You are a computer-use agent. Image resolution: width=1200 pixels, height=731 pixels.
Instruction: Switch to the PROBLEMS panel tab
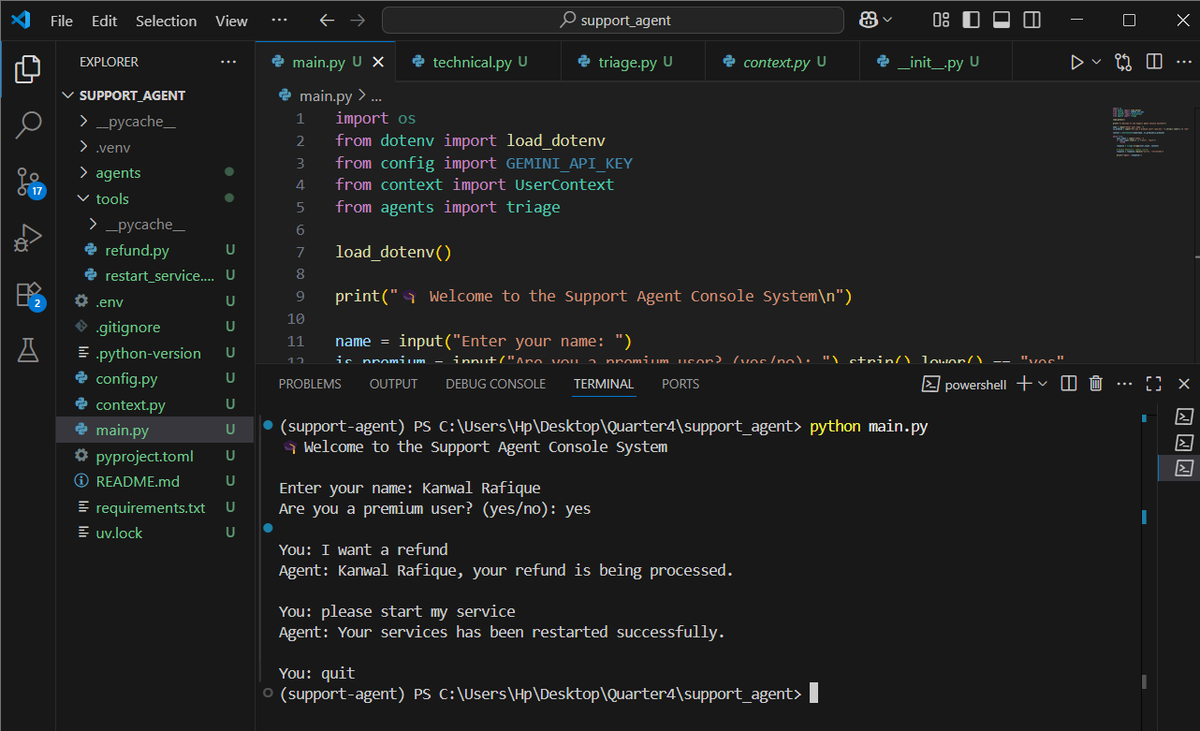pyautogui.click(x=309, y=384)
